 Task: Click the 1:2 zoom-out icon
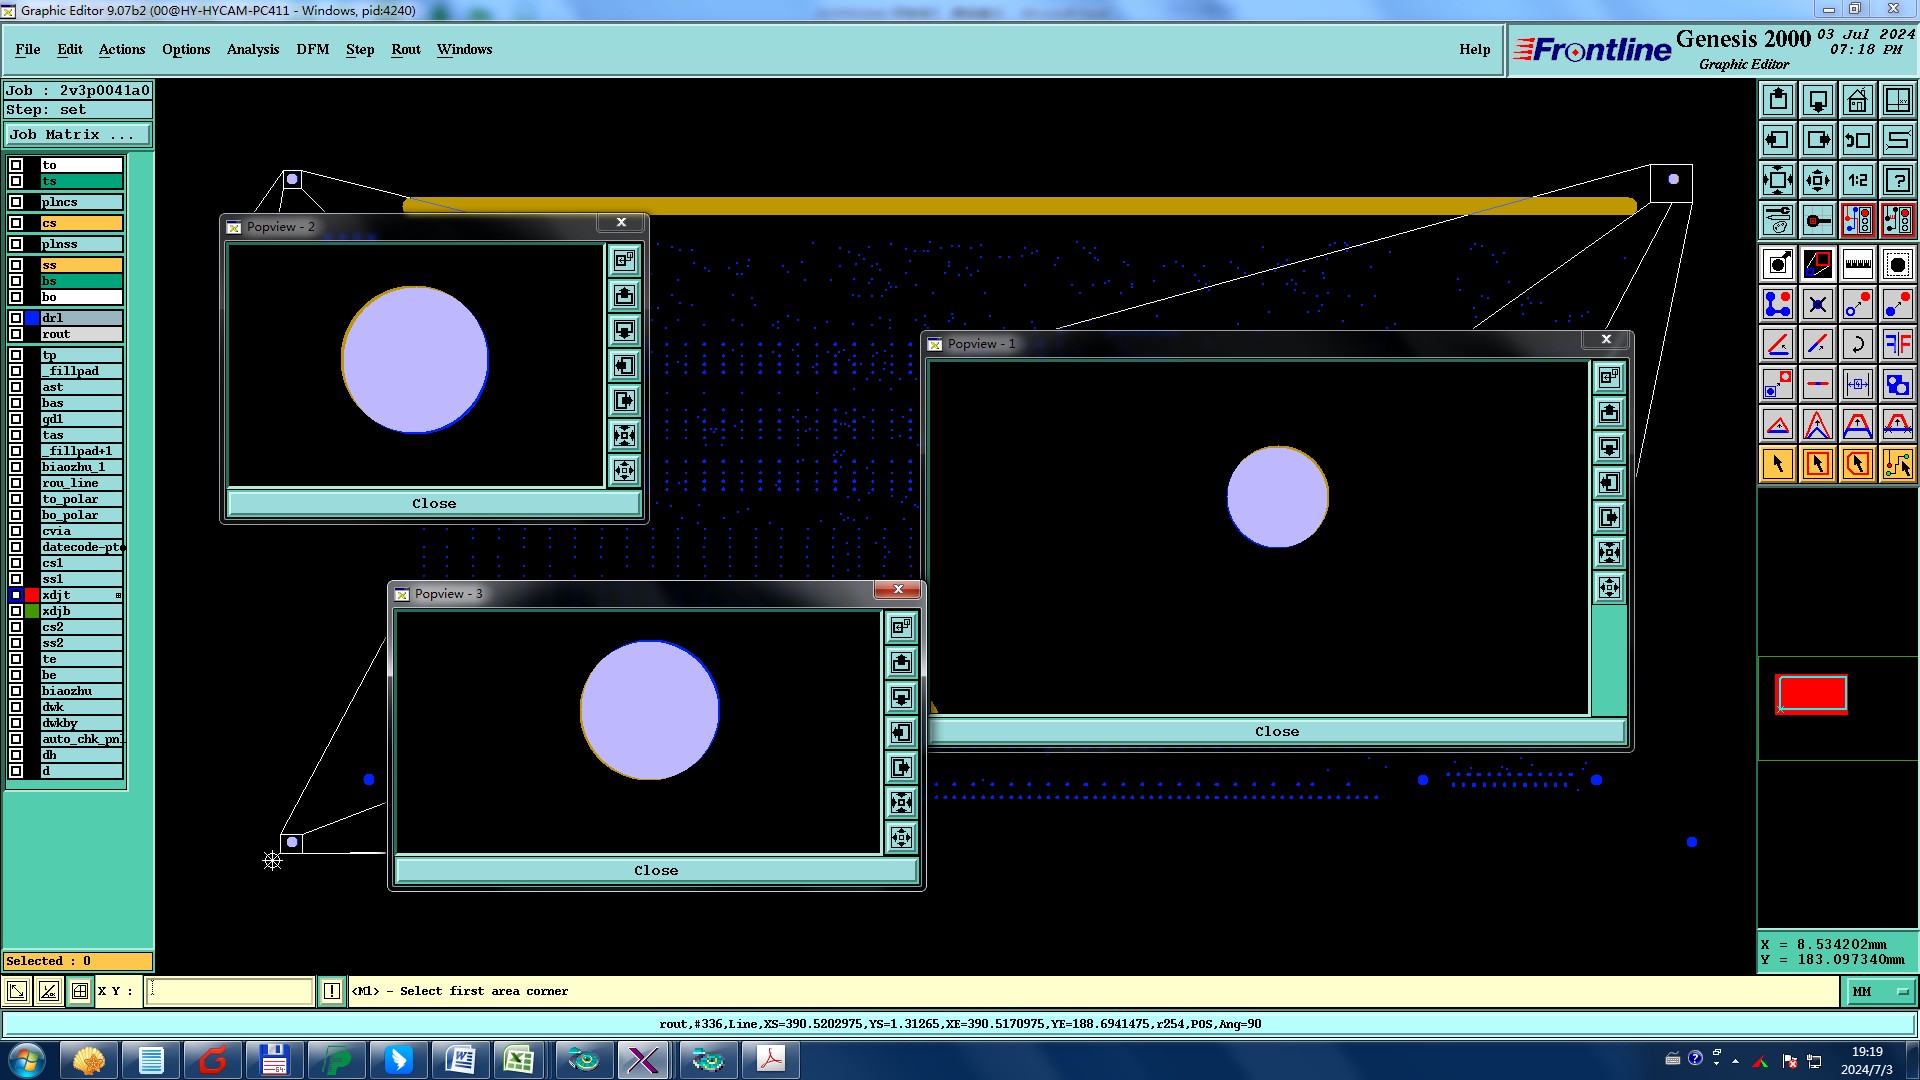point(1857,180)
